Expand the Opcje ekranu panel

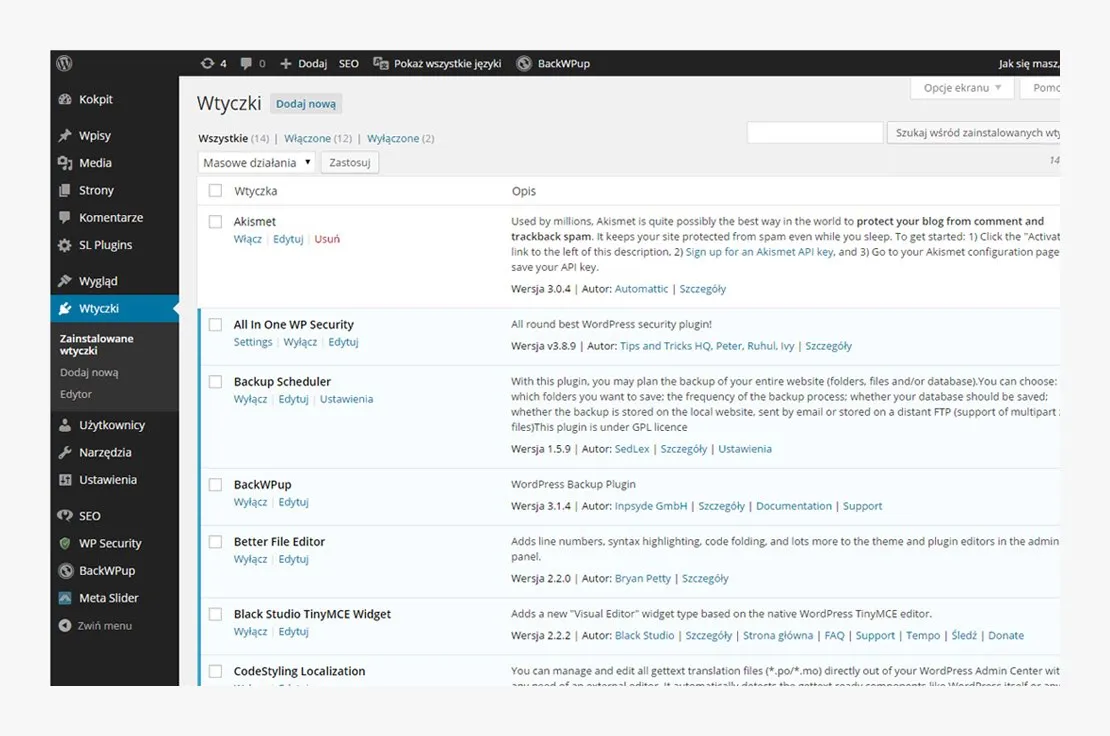[x=960, y=88]
